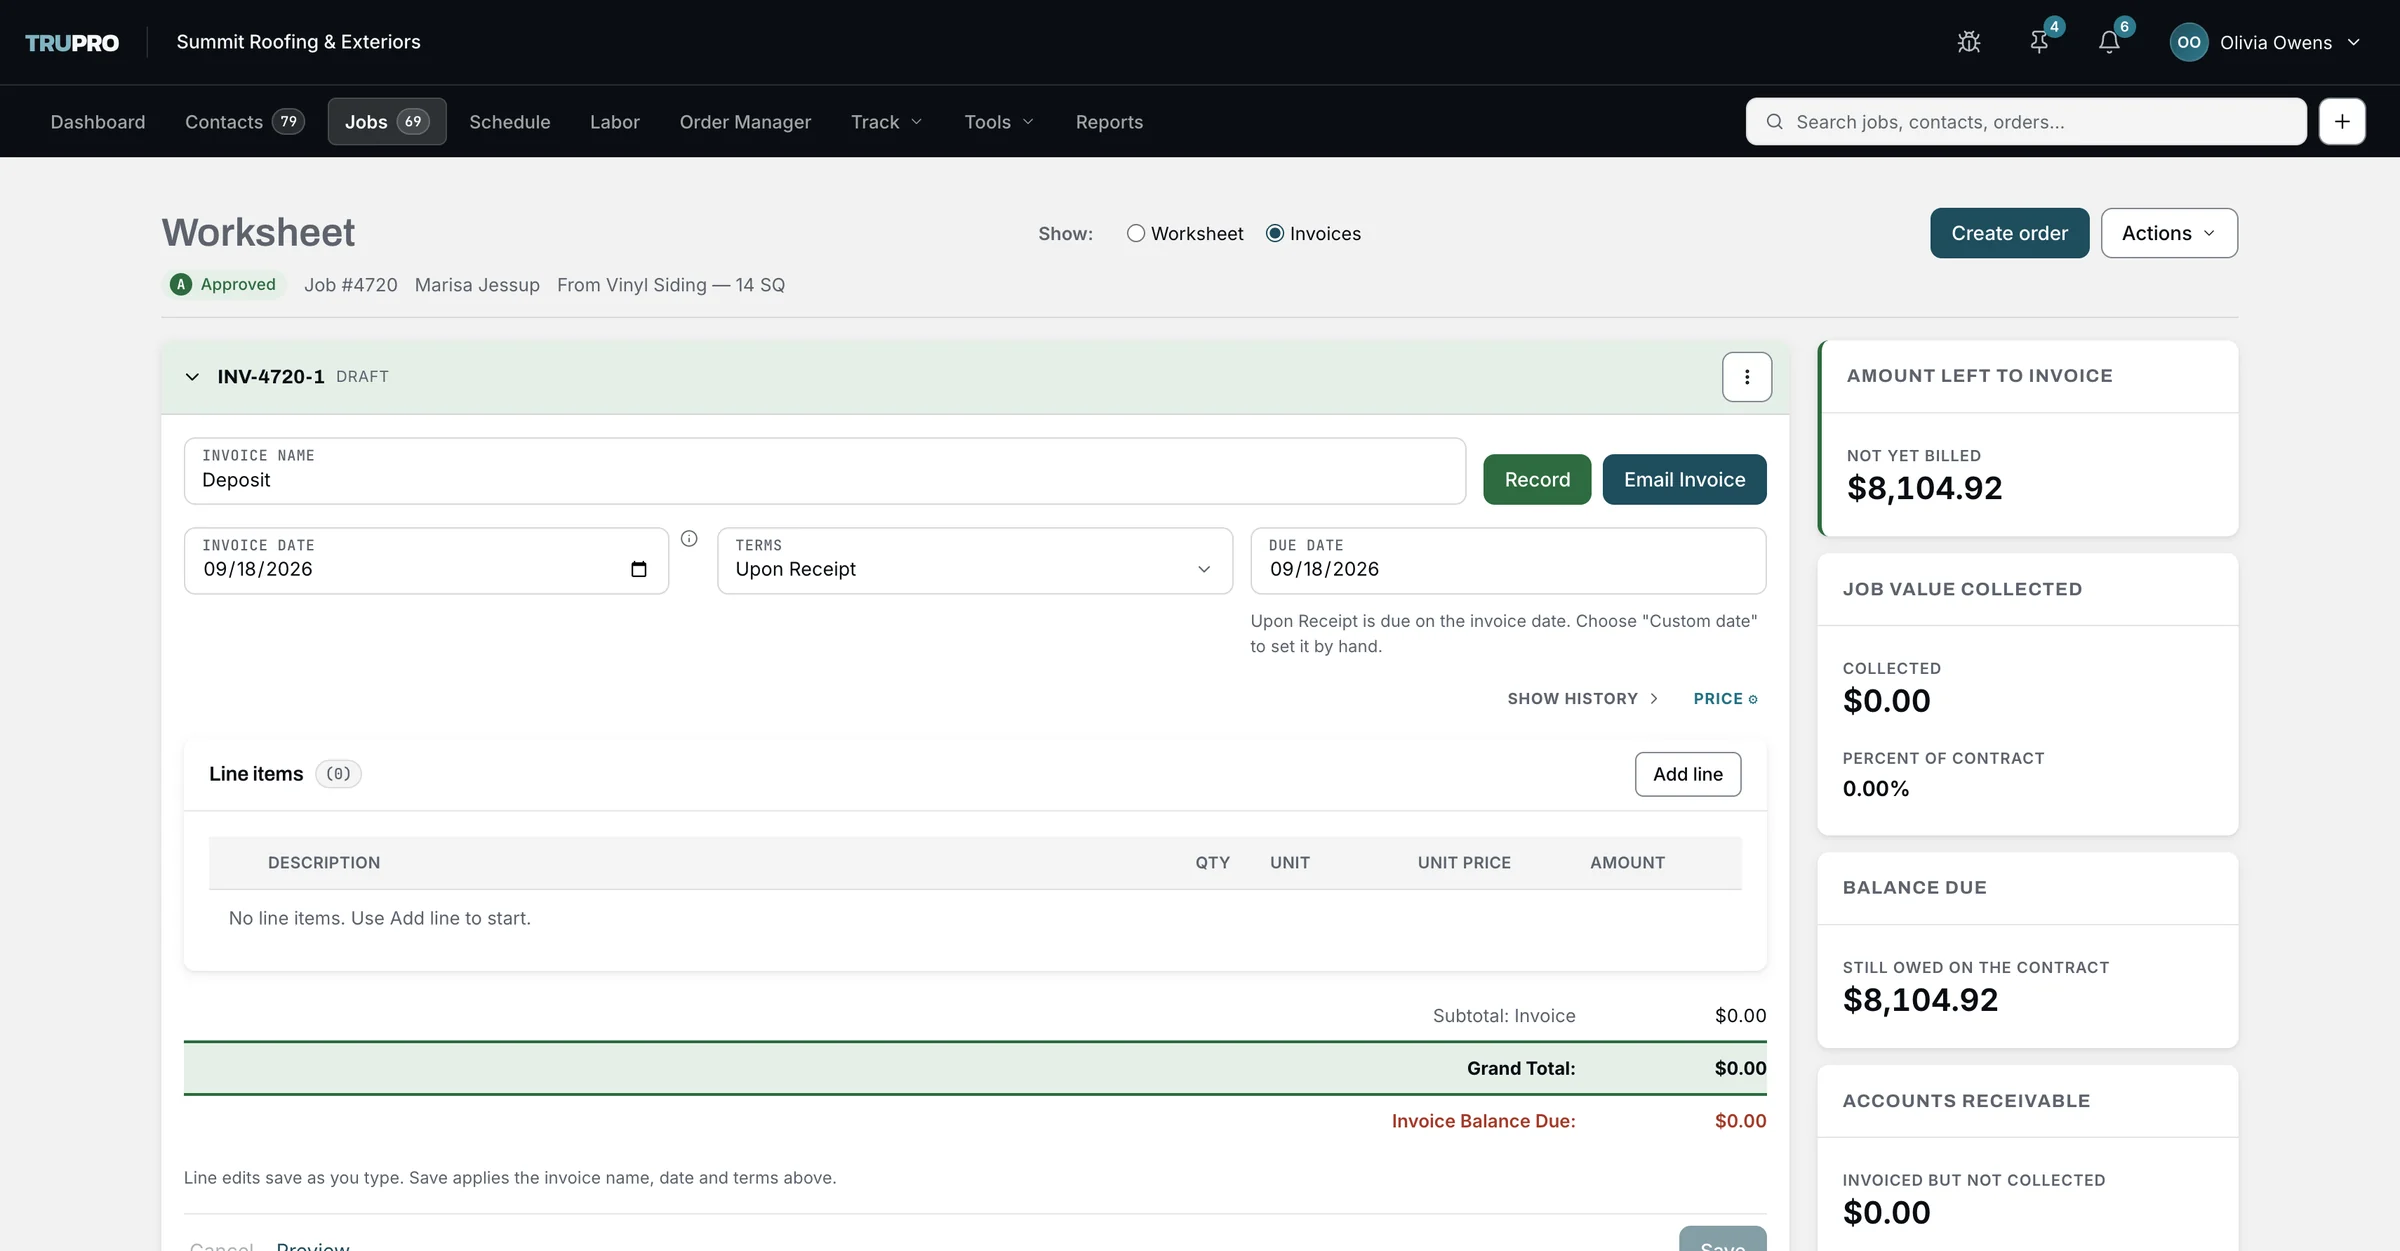Focus the search jobs, contacts, orders box

coord(2026,121)
